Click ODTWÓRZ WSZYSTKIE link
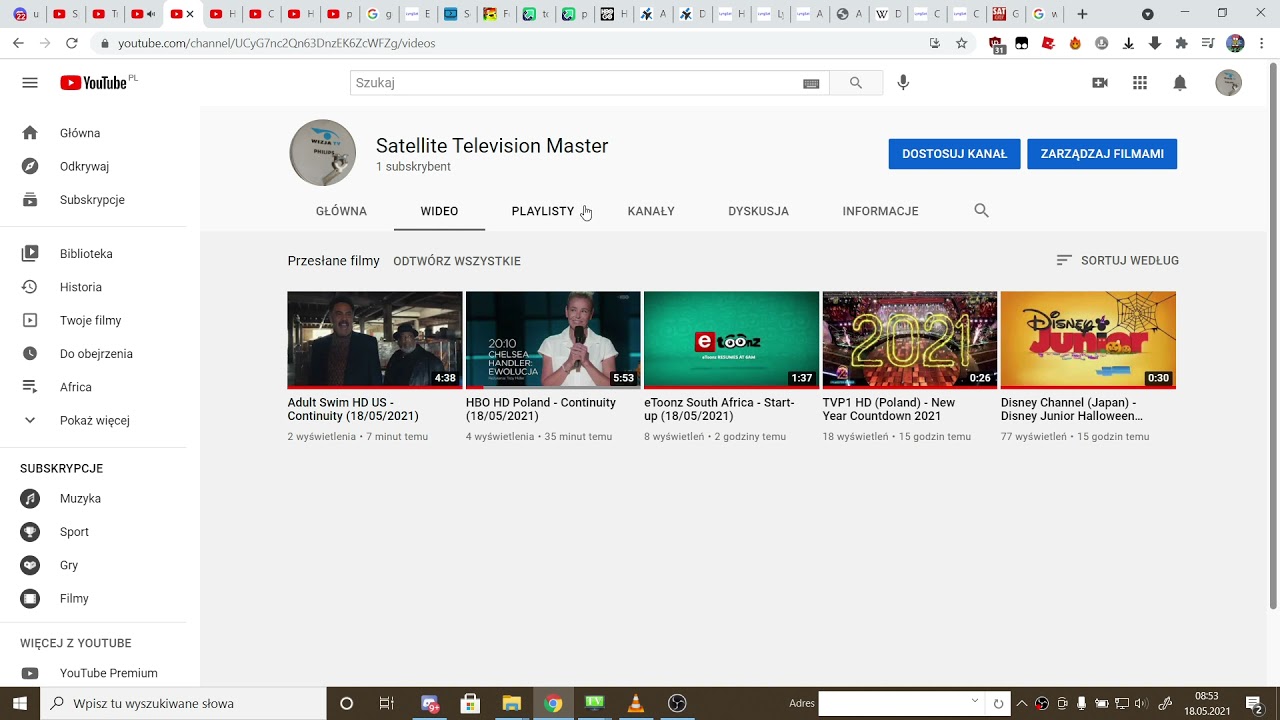The width and height of the screenshot is (1280, 720). 457,261
